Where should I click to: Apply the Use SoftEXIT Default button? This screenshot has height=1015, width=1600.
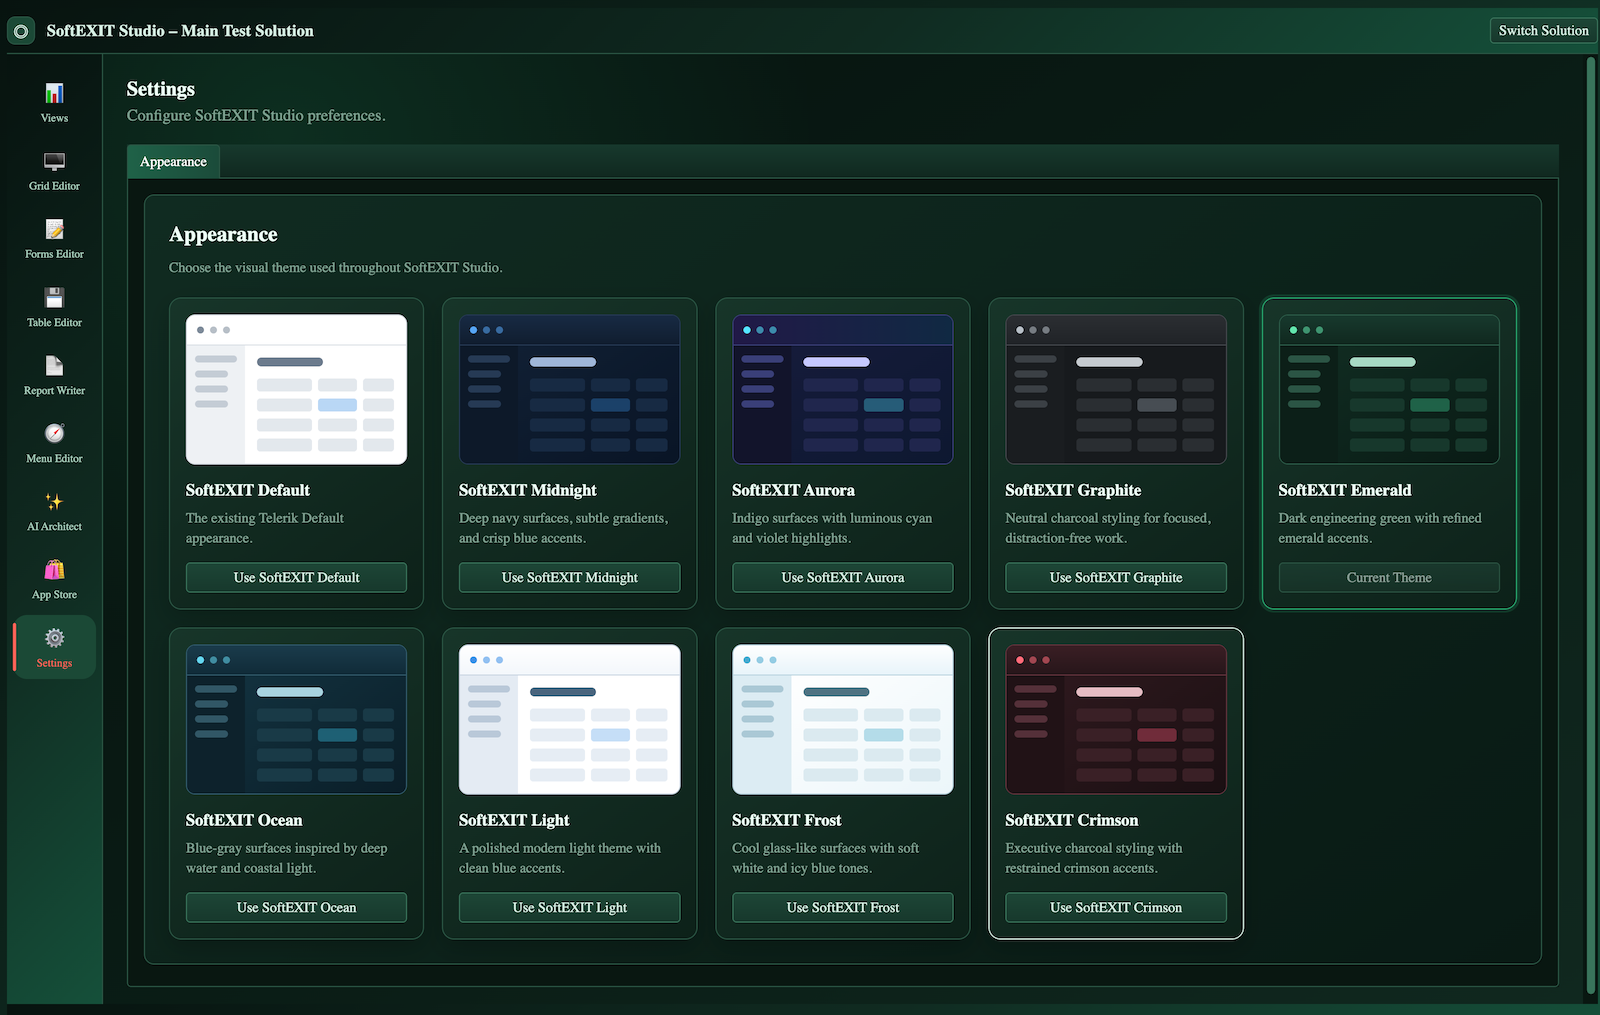[296, 578]
